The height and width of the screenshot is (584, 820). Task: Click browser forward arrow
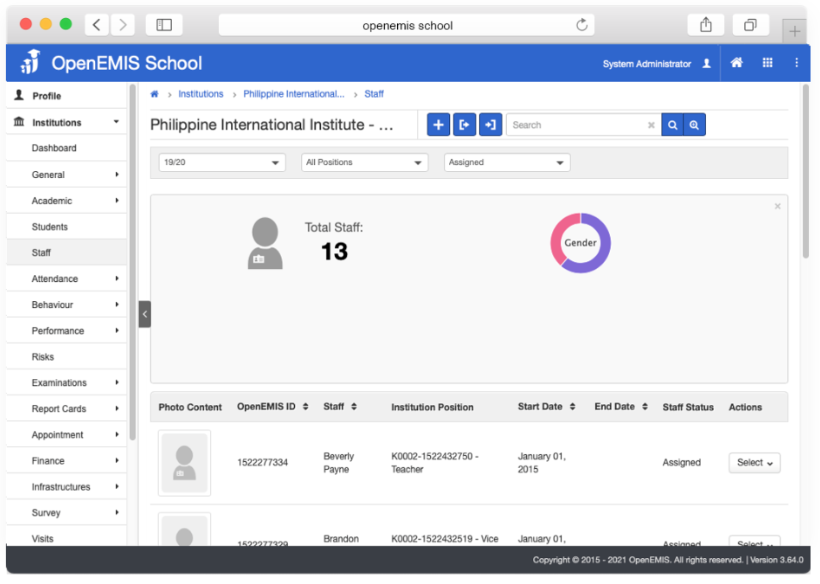123,25
